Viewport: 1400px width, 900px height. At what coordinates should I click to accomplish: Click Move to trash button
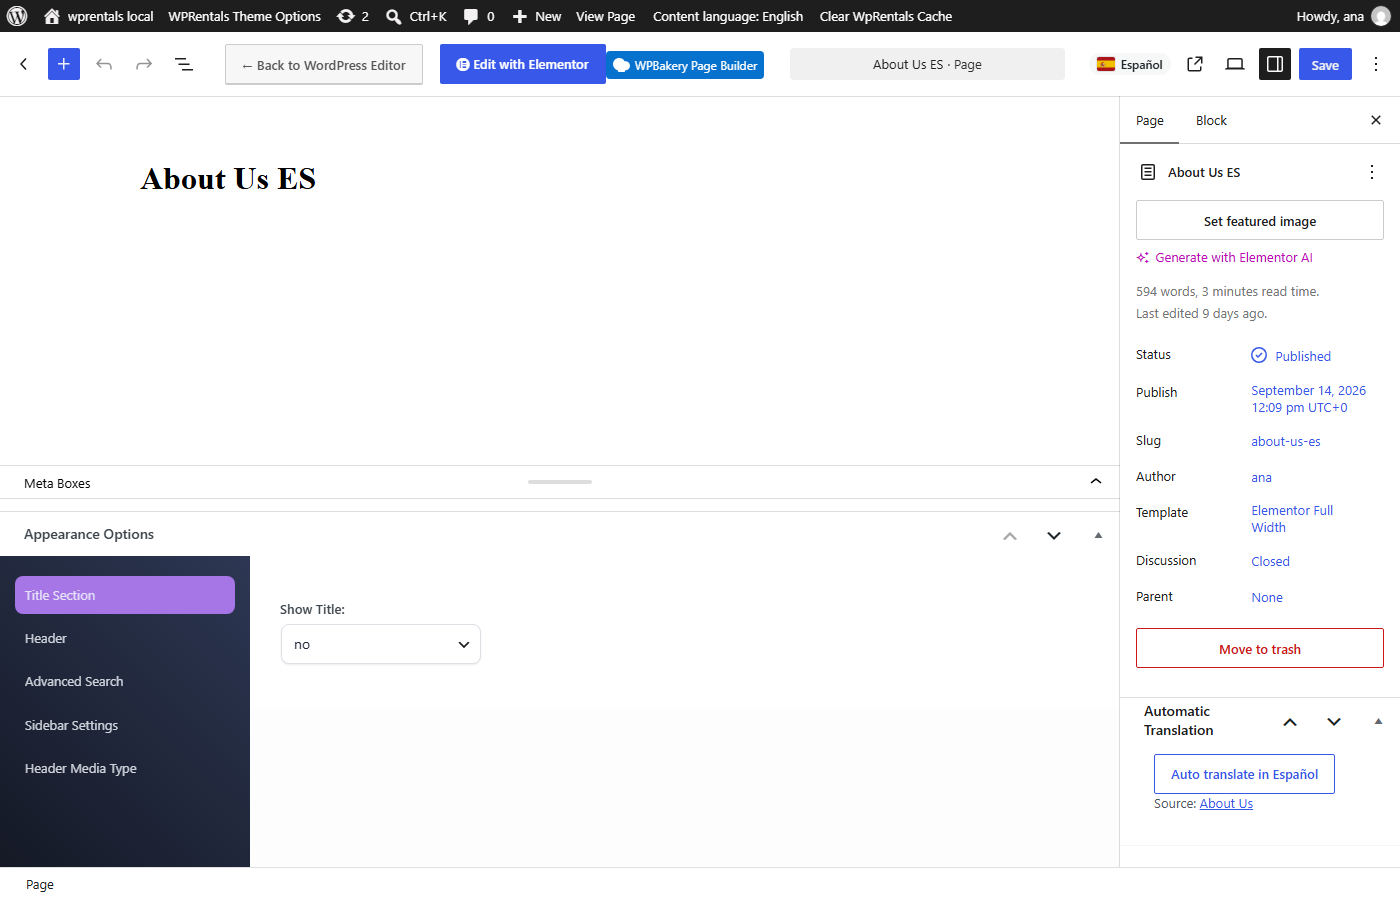(x=1260, y=648)
